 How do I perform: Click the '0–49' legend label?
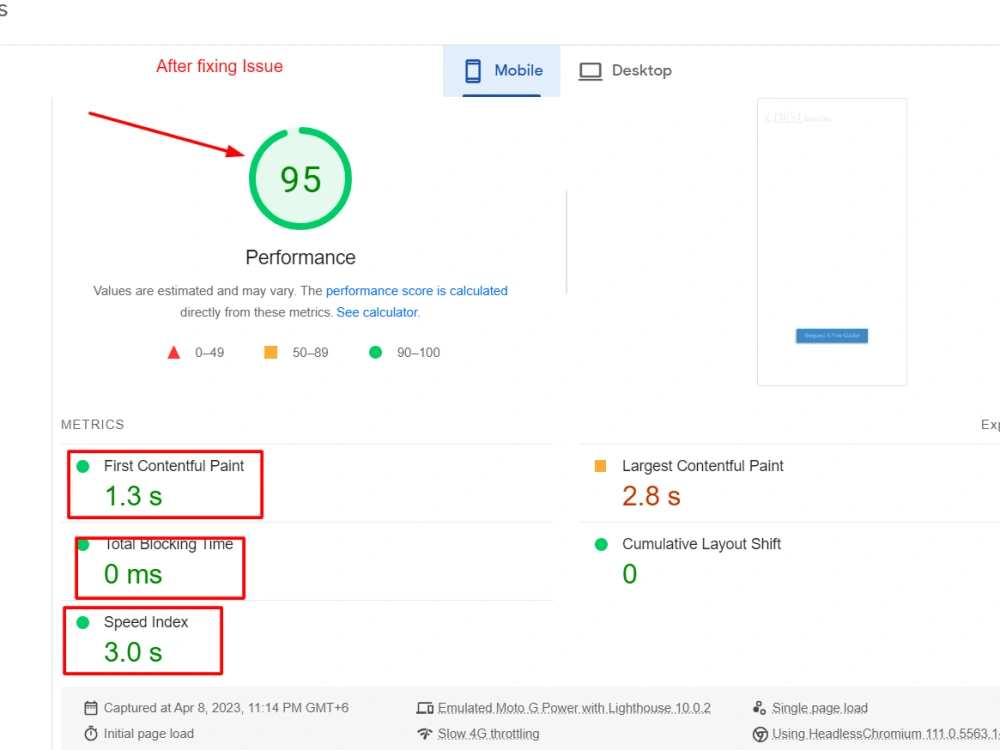[x=209, y=353]
